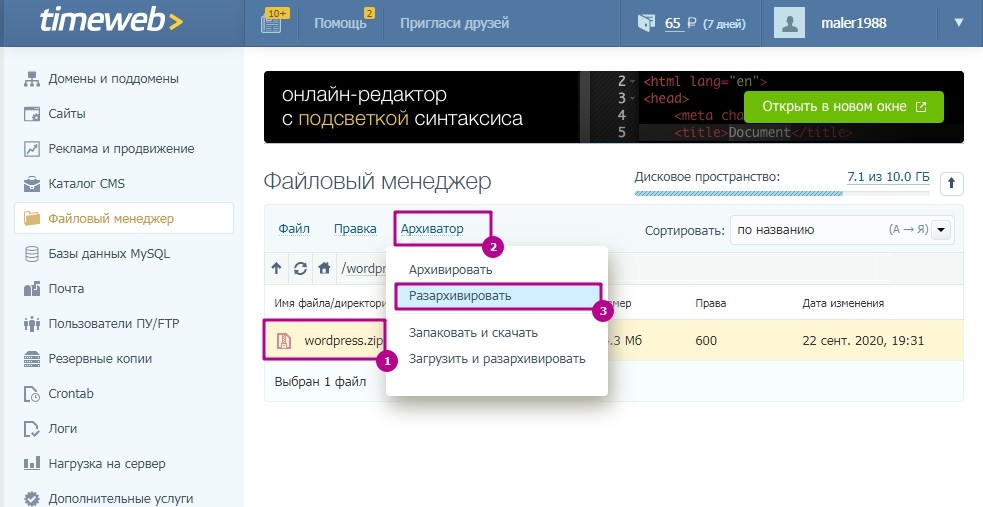Image resolution: width=983 pixels, height=507 pixels.
Task: Click the Базы данных MySQL icon
Action: point(31,254)
